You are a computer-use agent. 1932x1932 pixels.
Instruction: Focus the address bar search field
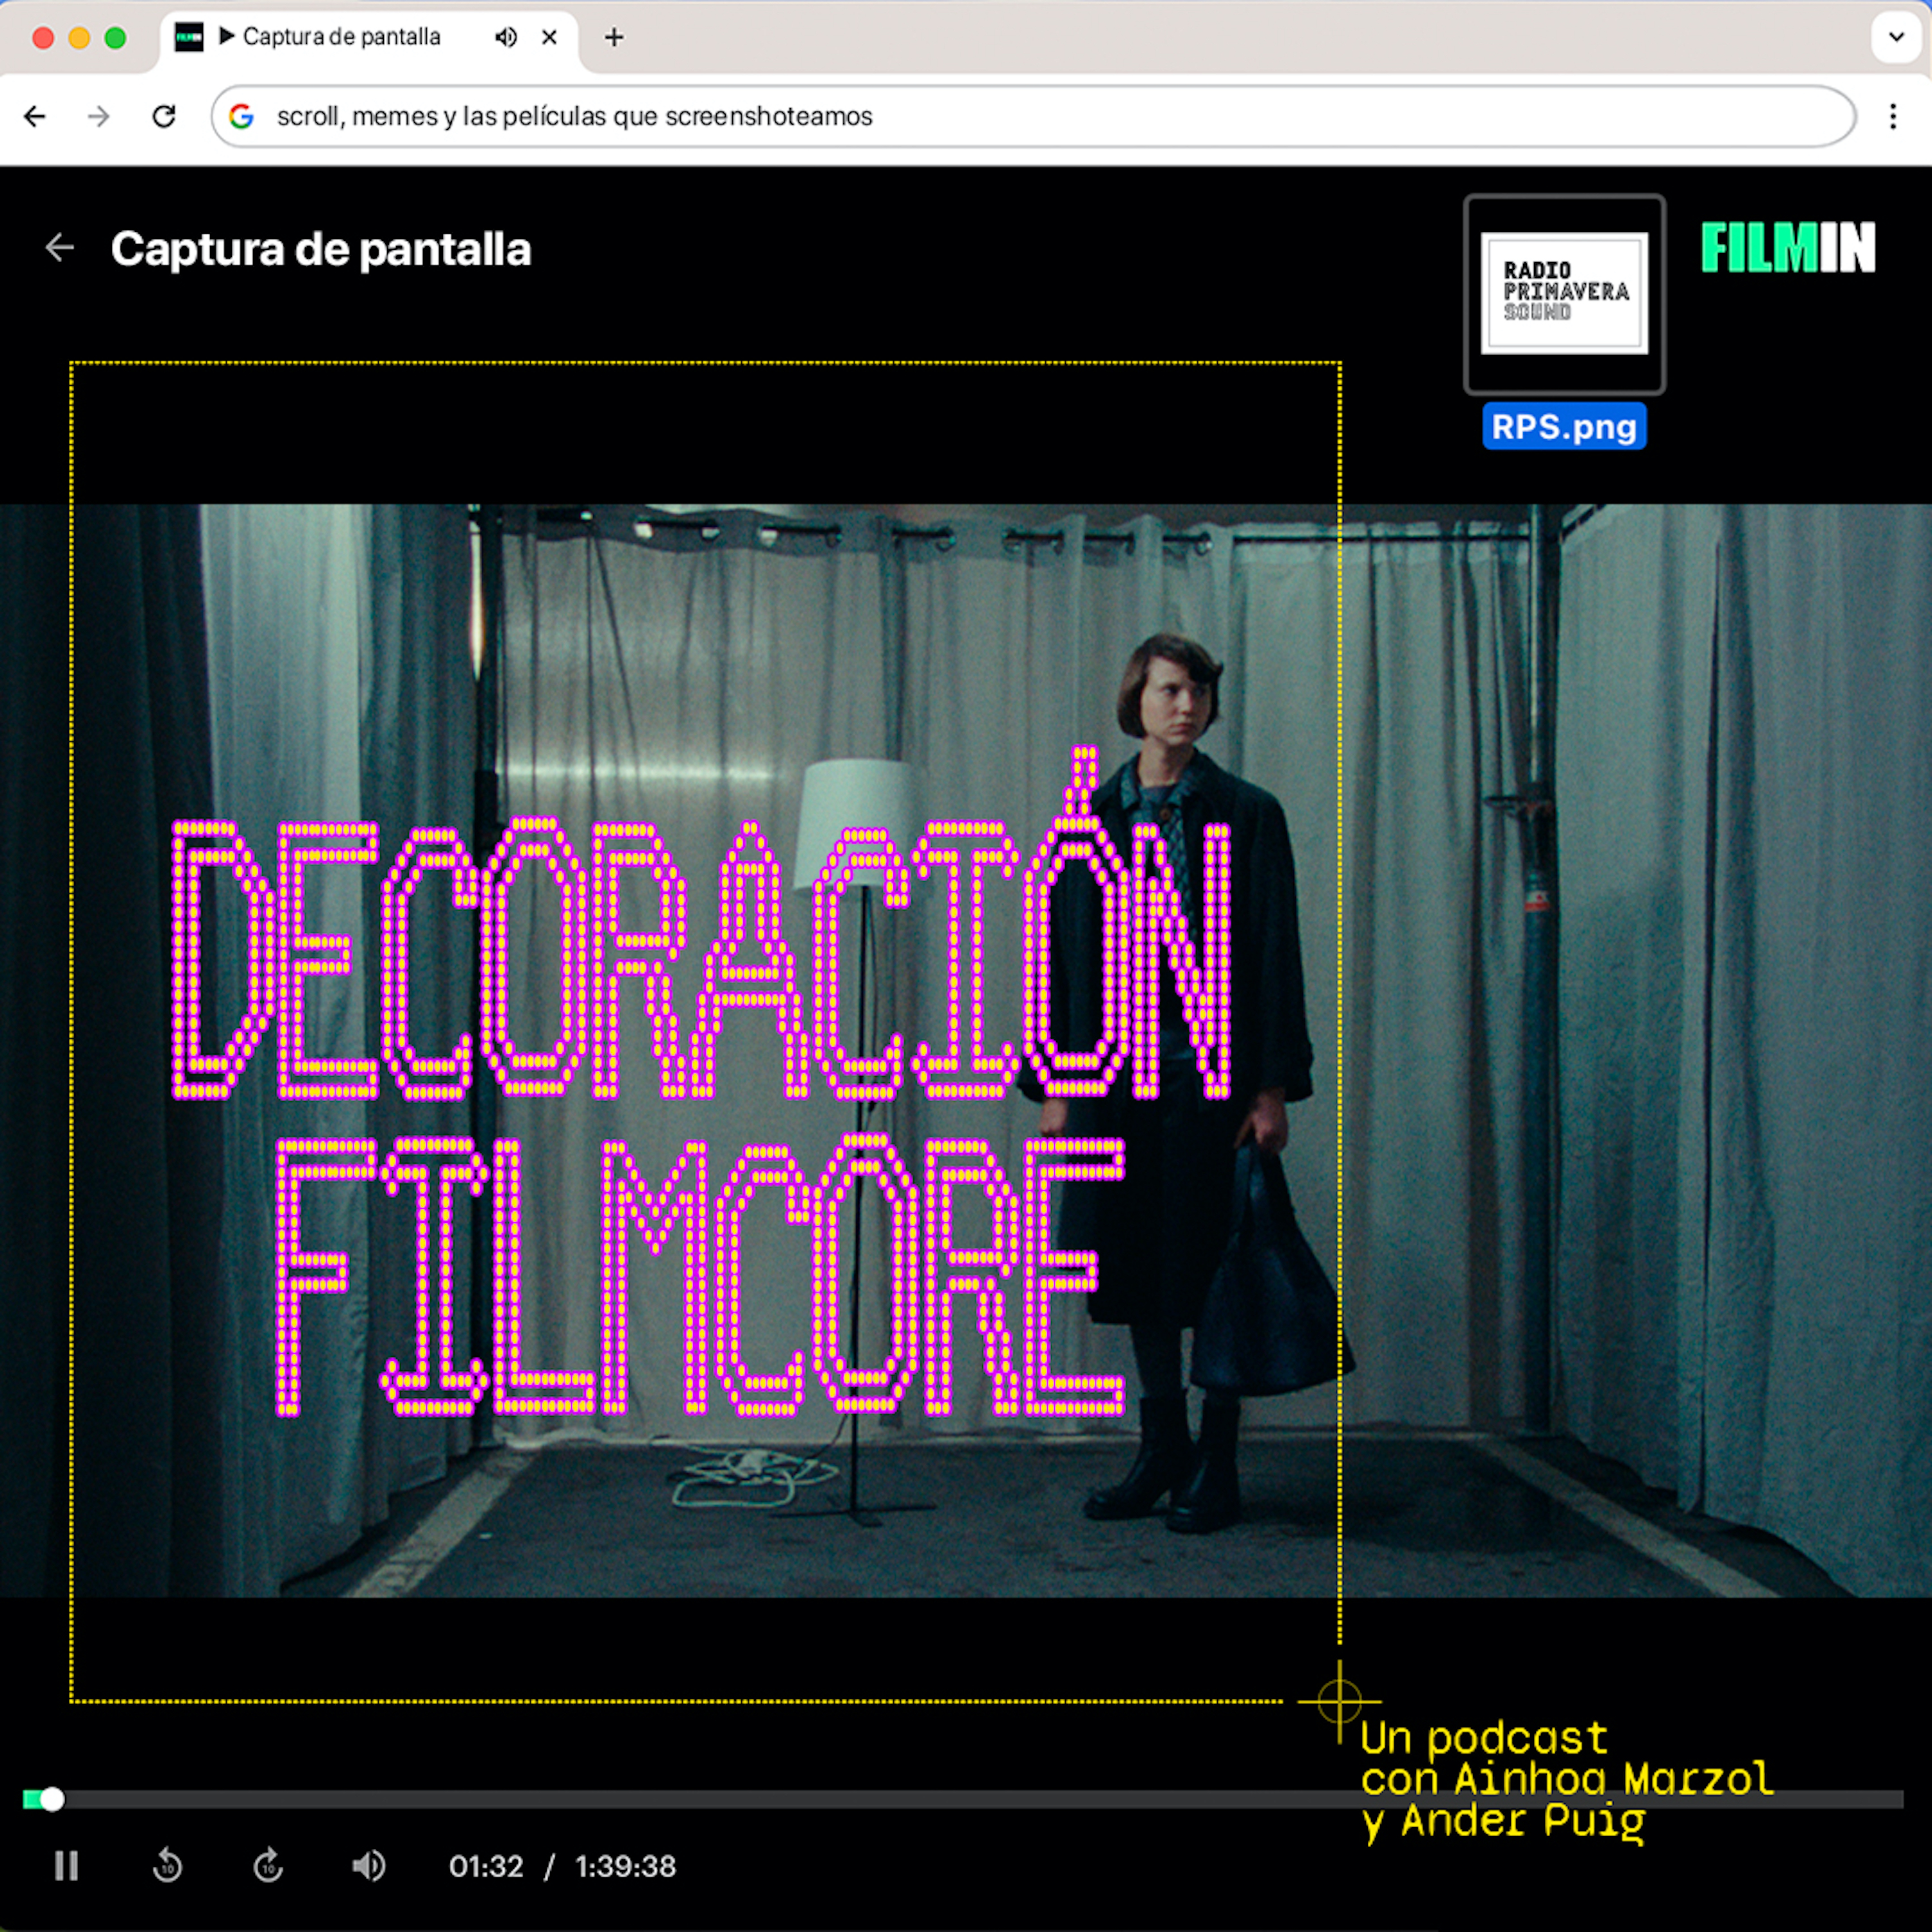(1033, 117)
